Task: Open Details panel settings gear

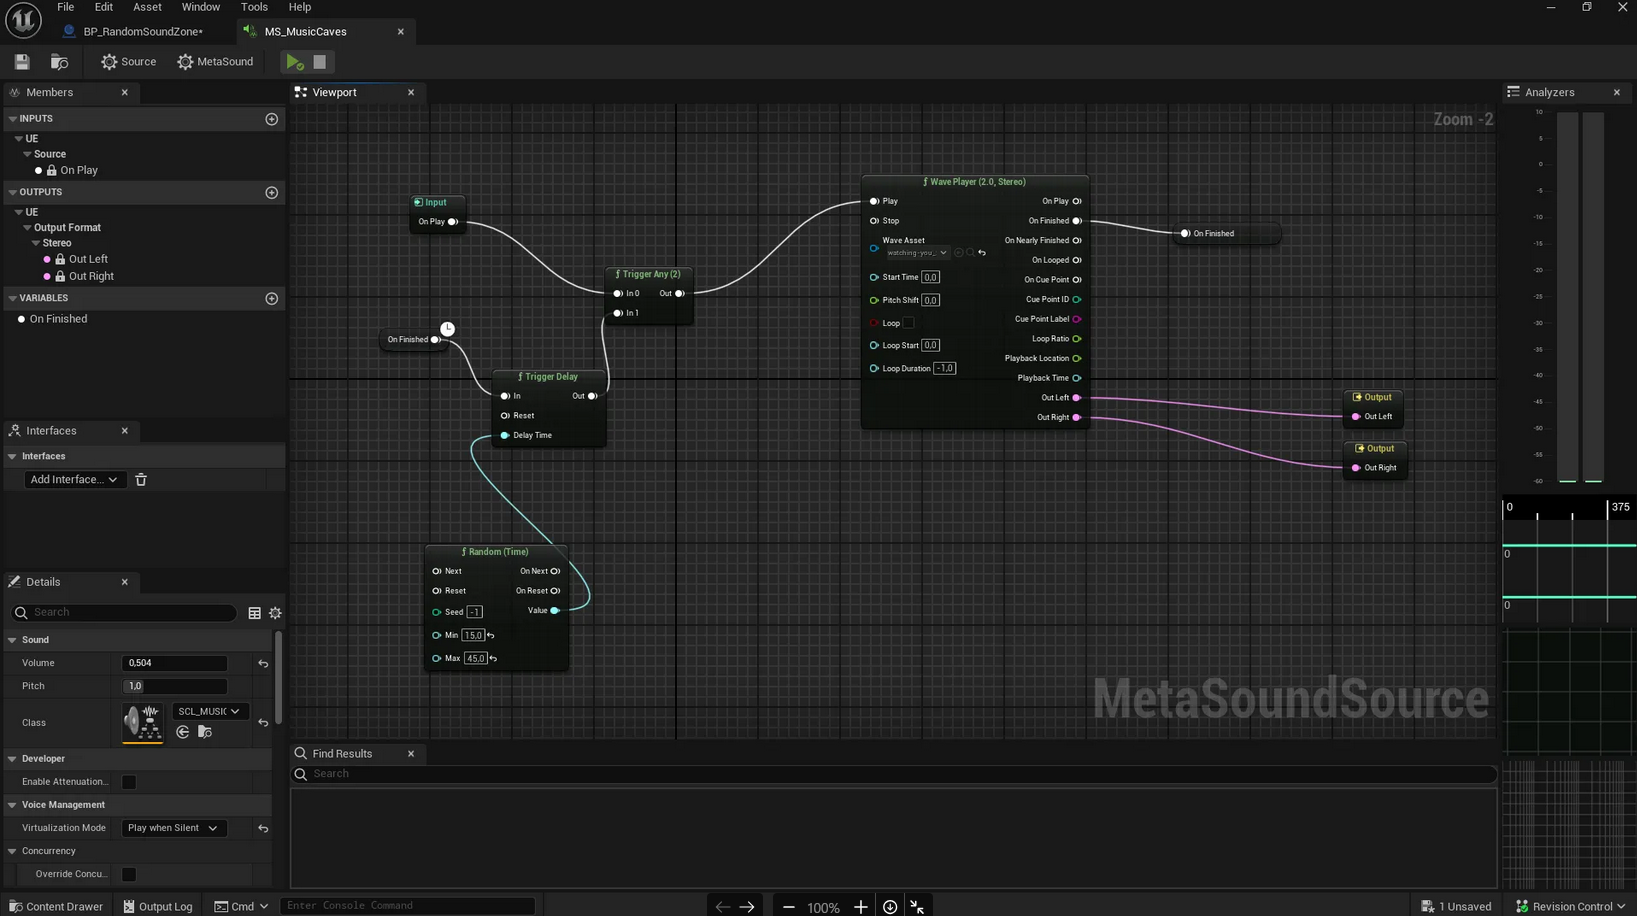Action: (x=275, y=613)
